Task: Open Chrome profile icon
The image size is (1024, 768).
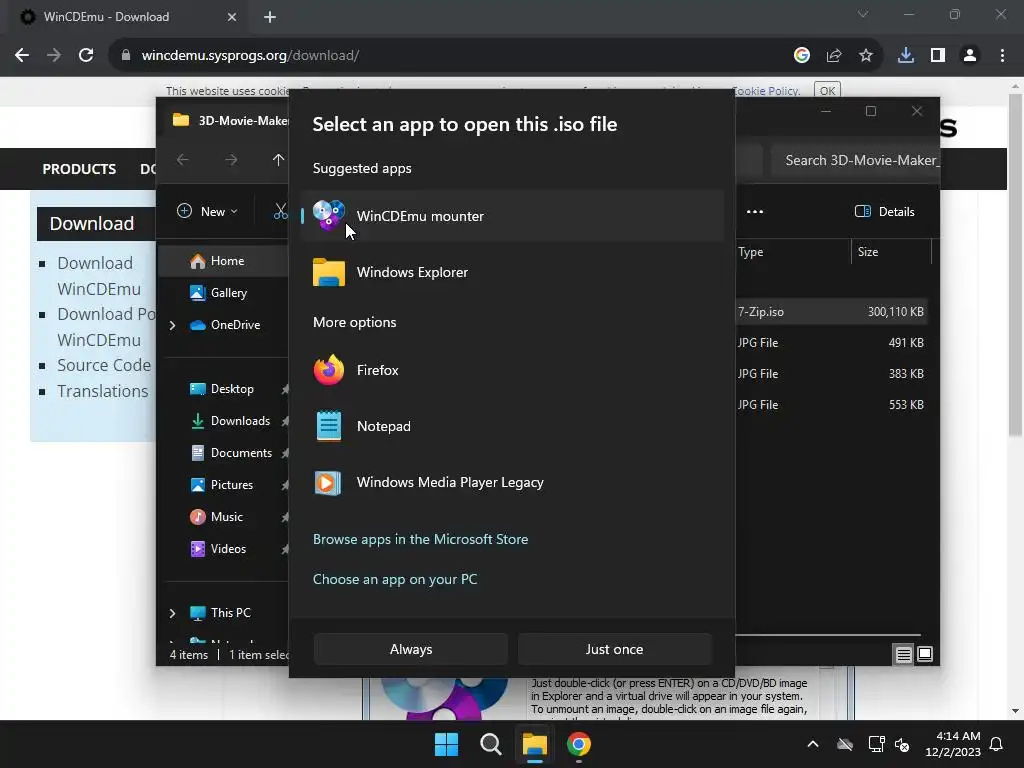Action: [970, 56]
